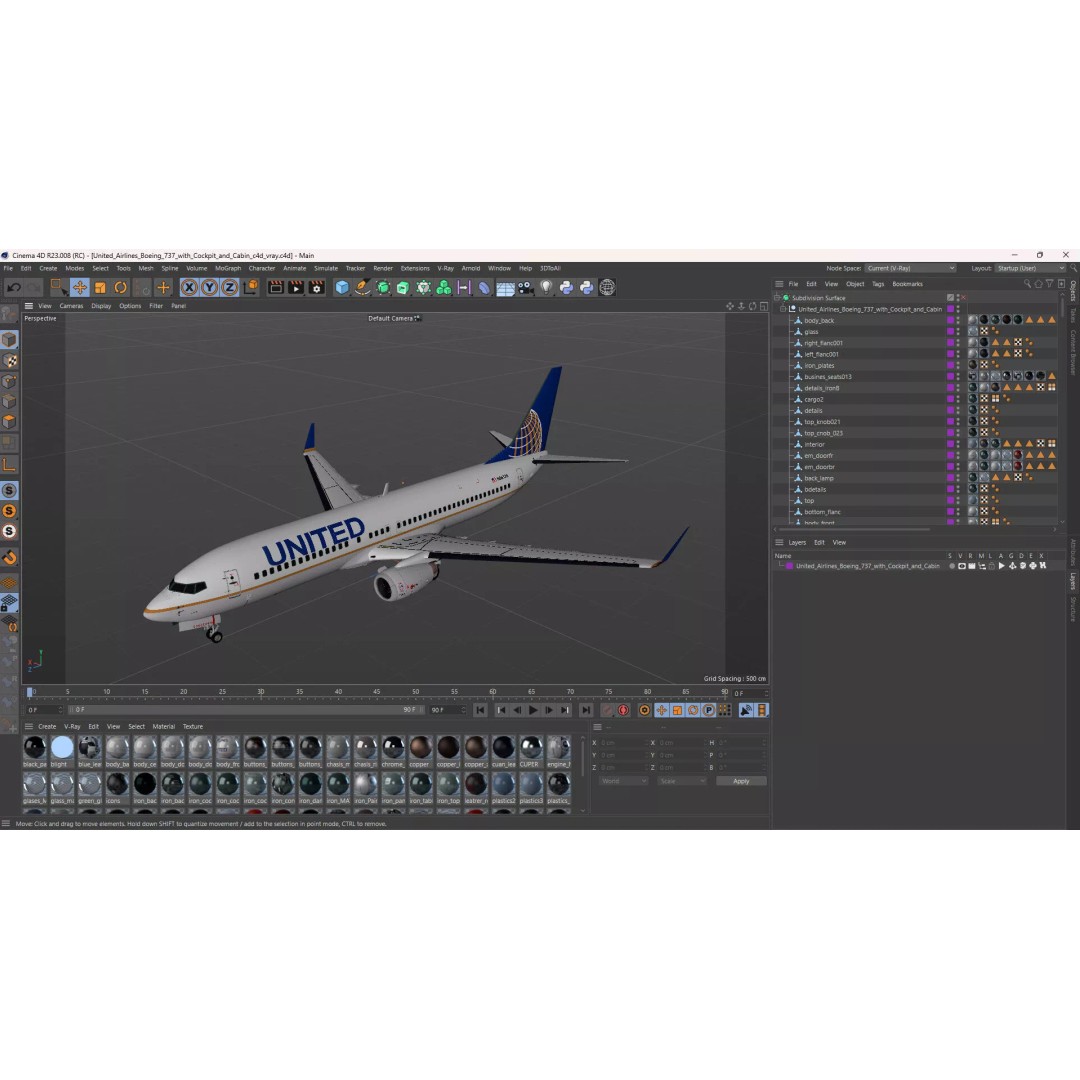The width and height of the screenshot is (1080, 1080).
Task: Activate the Scale tool in top toolbar
Action: pos(101,287)
